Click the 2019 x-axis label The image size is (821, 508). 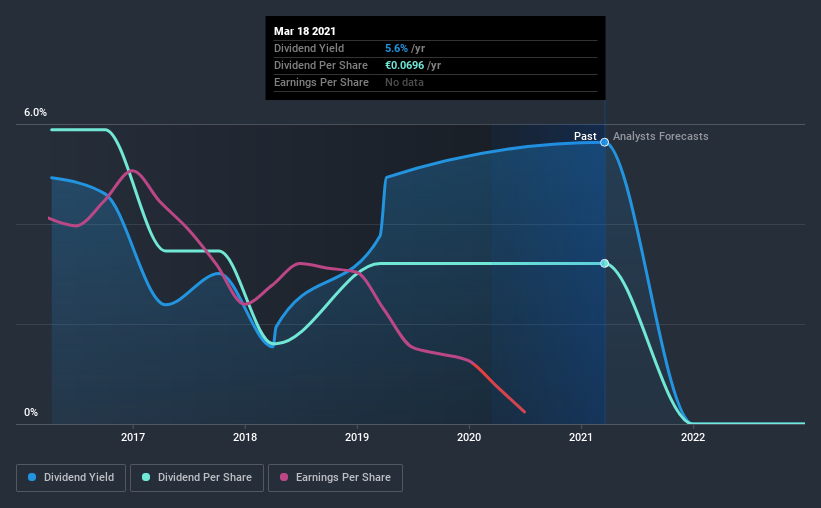[357, 437]
